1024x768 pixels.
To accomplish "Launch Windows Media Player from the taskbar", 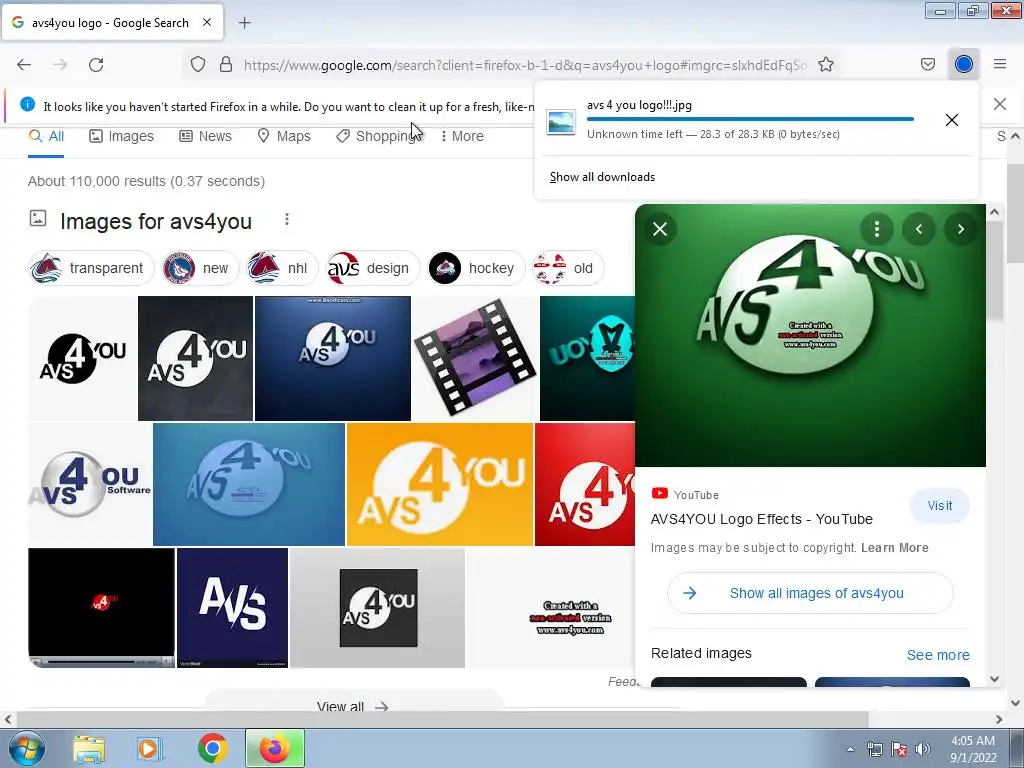I will point(150,749).
